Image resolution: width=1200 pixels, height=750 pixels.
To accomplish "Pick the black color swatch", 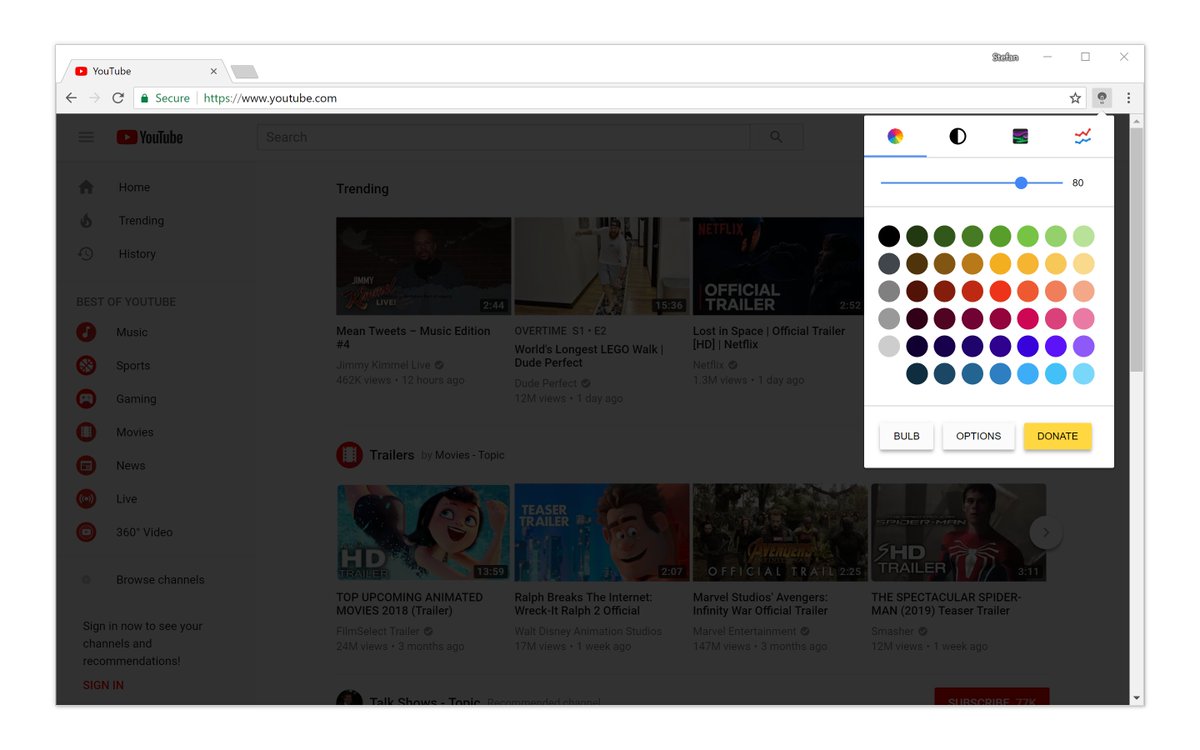I will pyautogui.click(x=889, y=237).
